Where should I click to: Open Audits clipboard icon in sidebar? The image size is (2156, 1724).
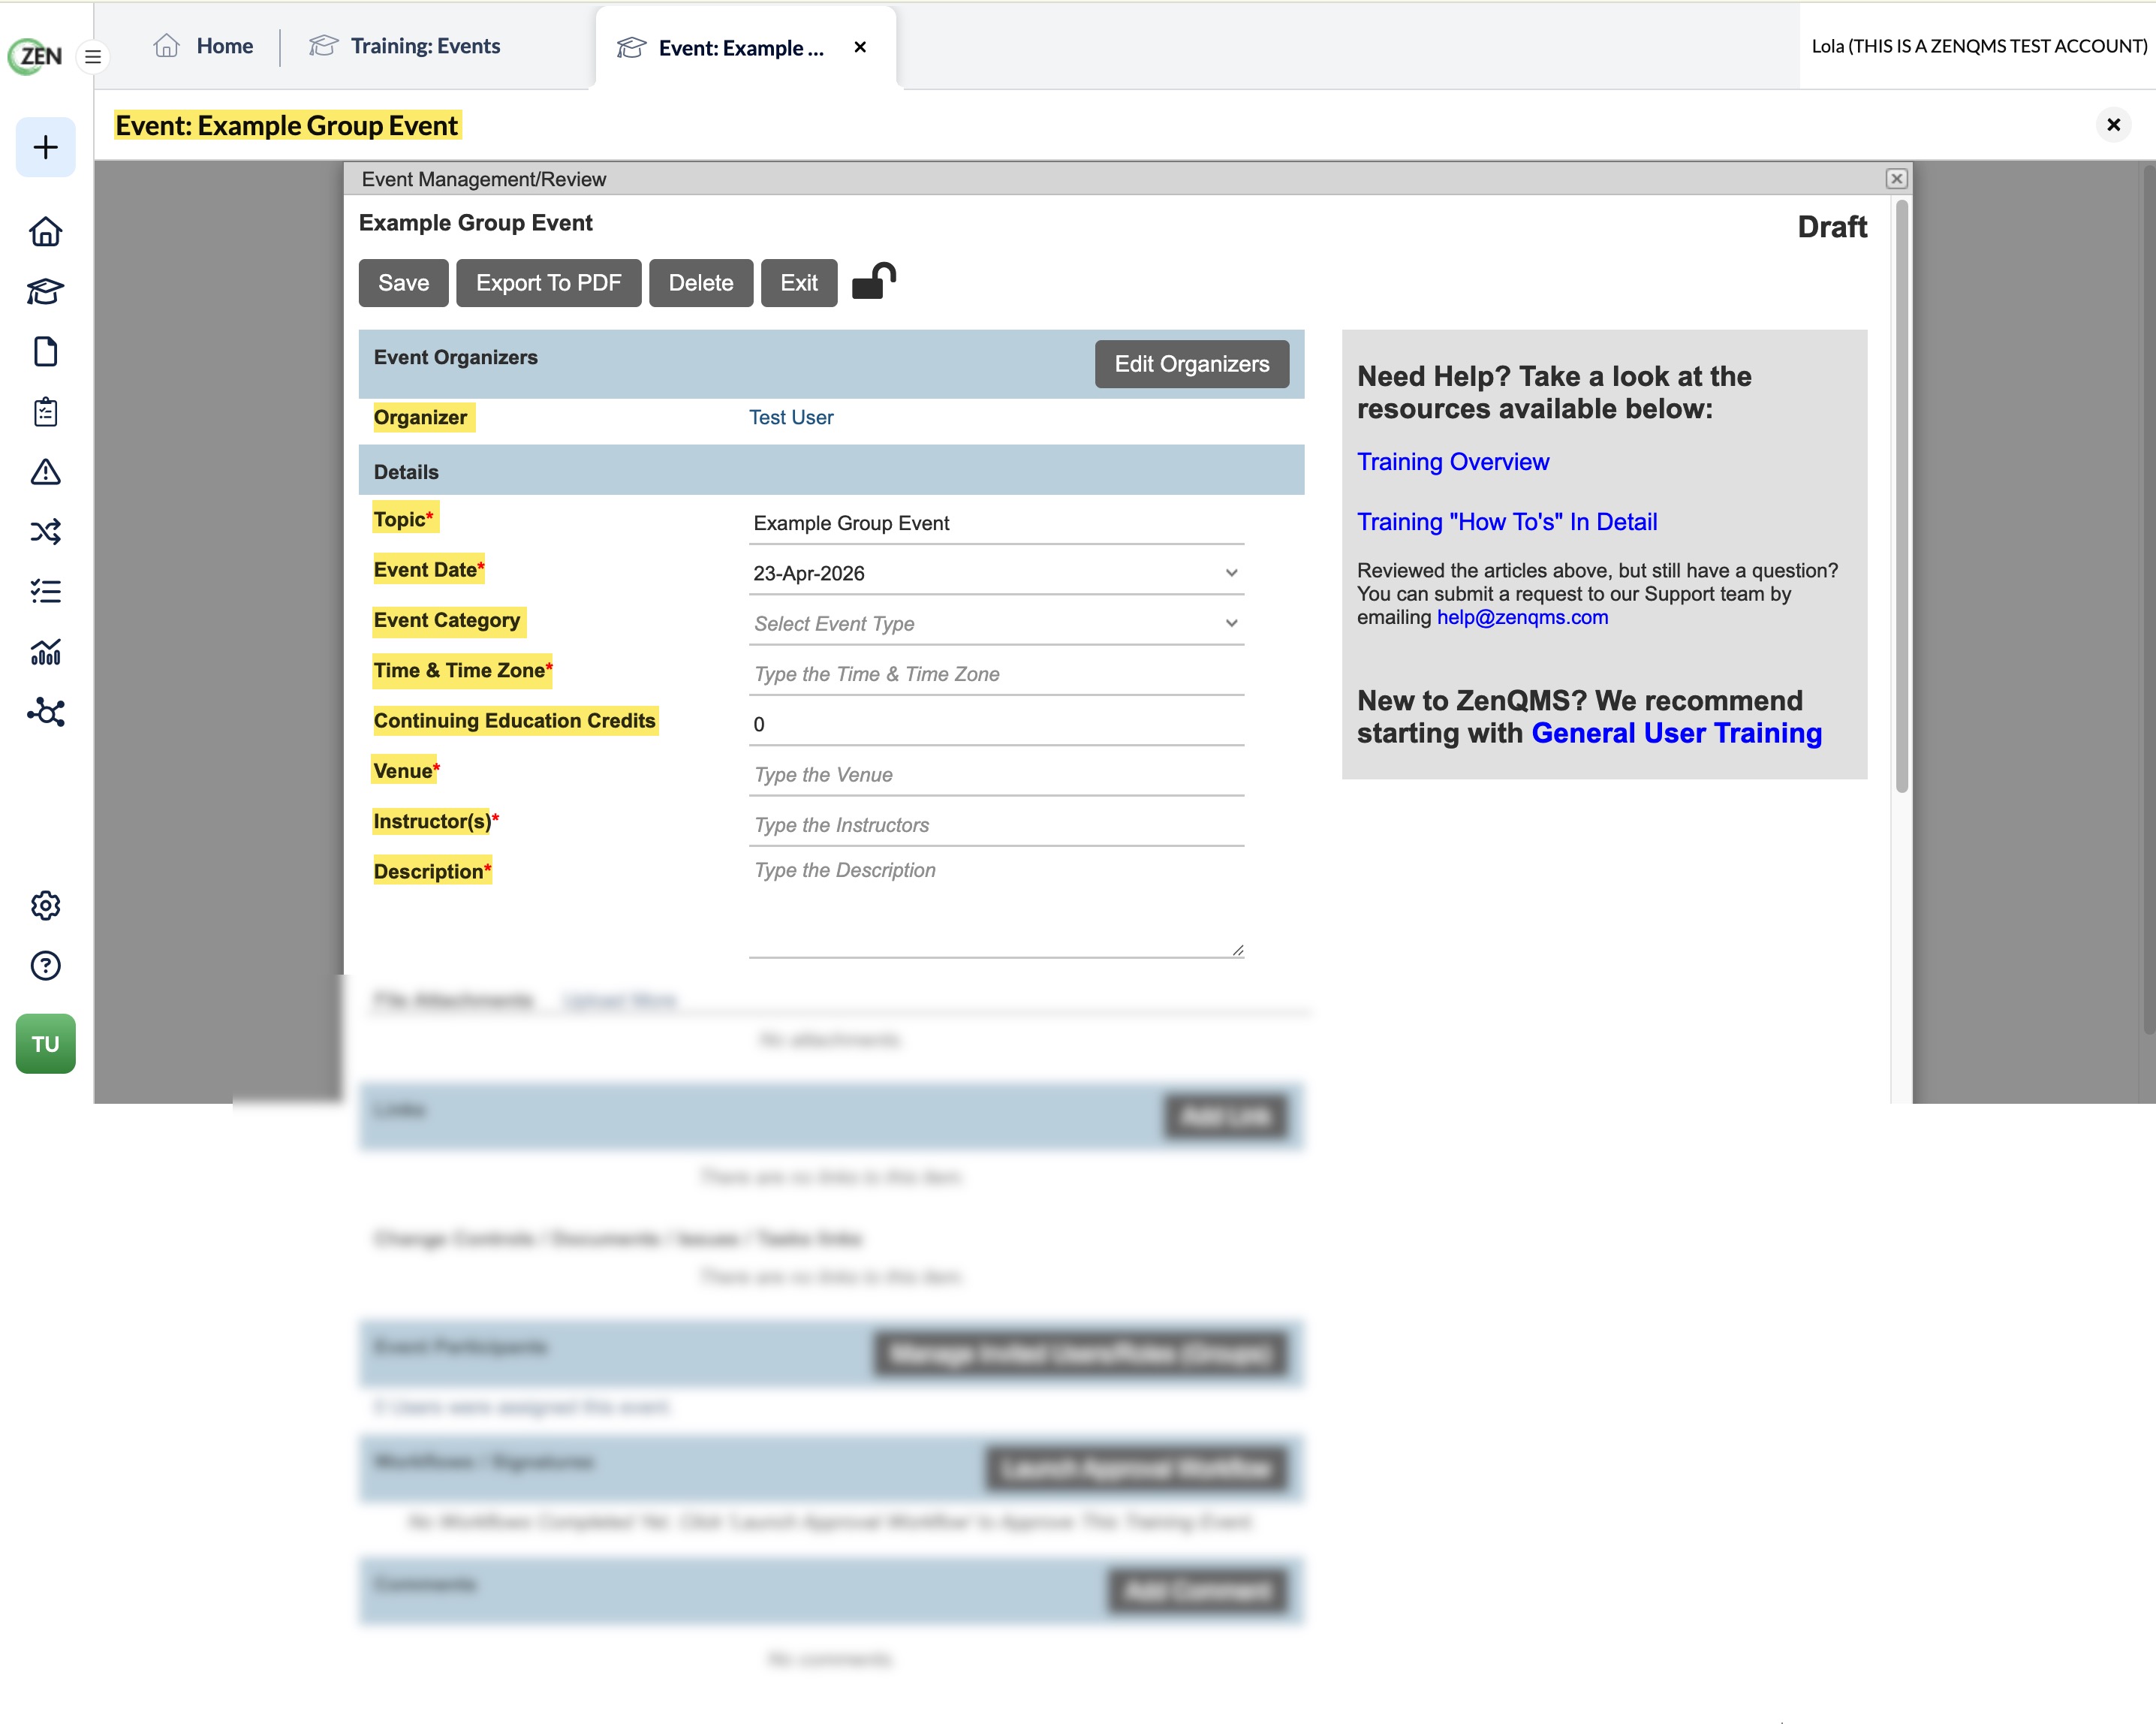(x=45, y=412)
